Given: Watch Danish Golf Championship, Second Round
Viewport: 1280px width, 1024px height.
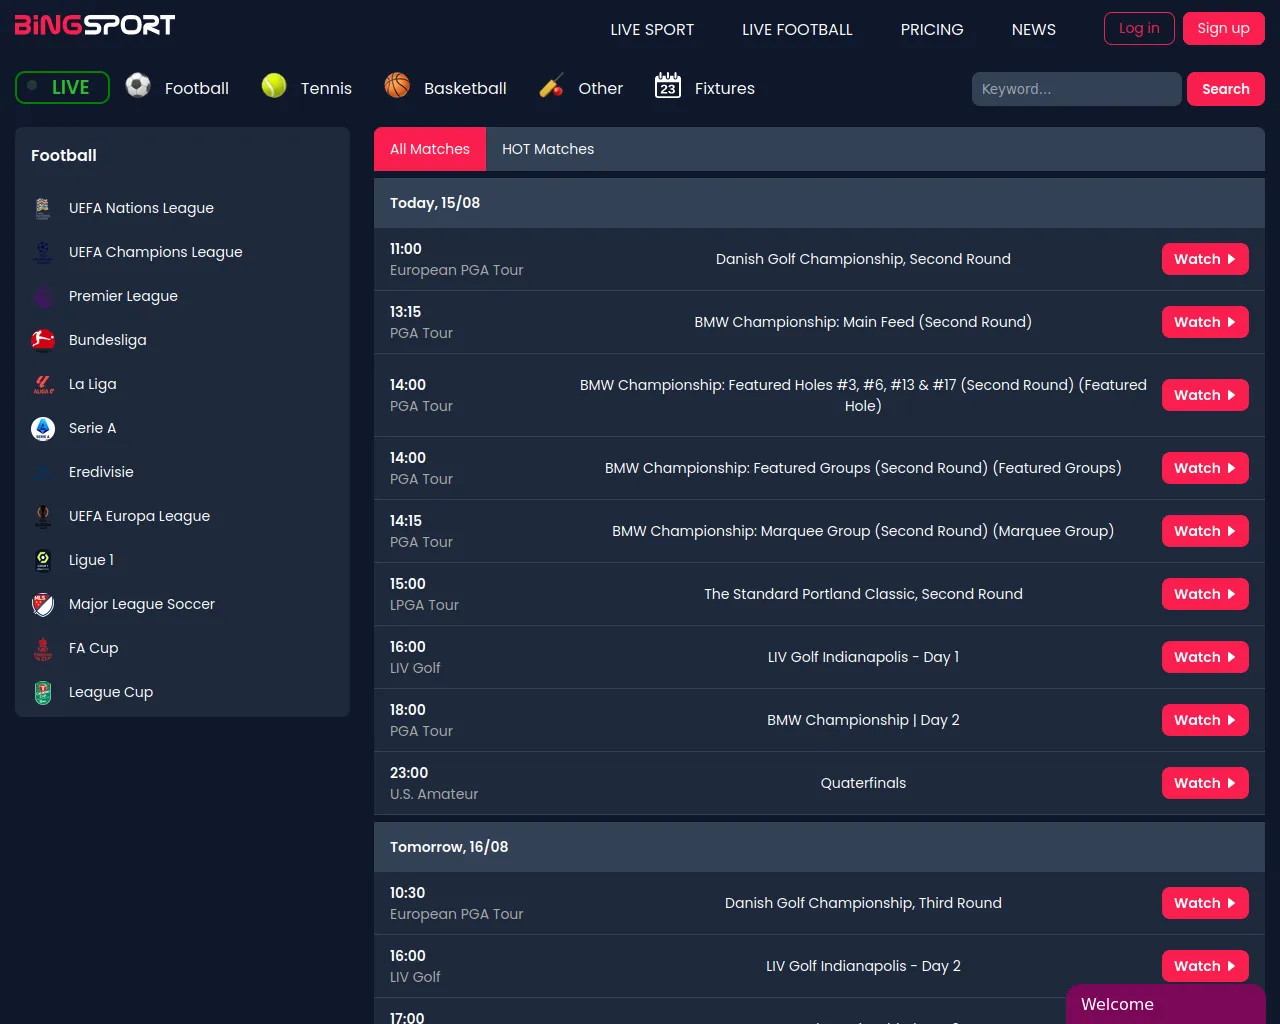Looking at the screenshot, I should coord(1205,259).
